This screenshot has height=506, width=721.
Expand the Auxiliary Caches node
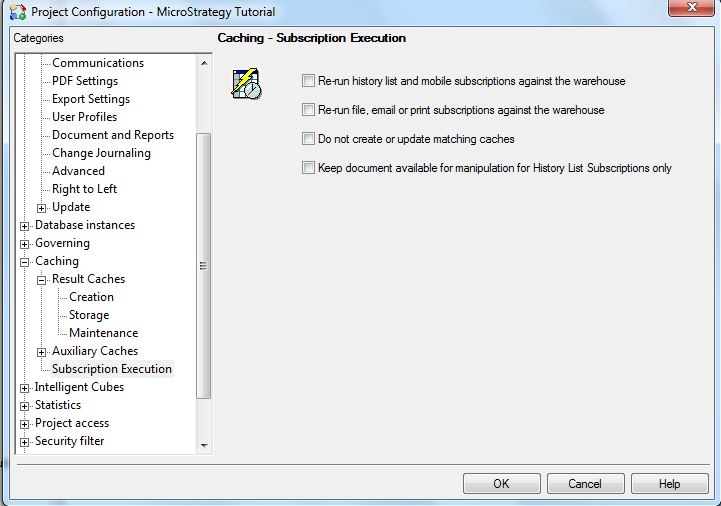(41, 352)
